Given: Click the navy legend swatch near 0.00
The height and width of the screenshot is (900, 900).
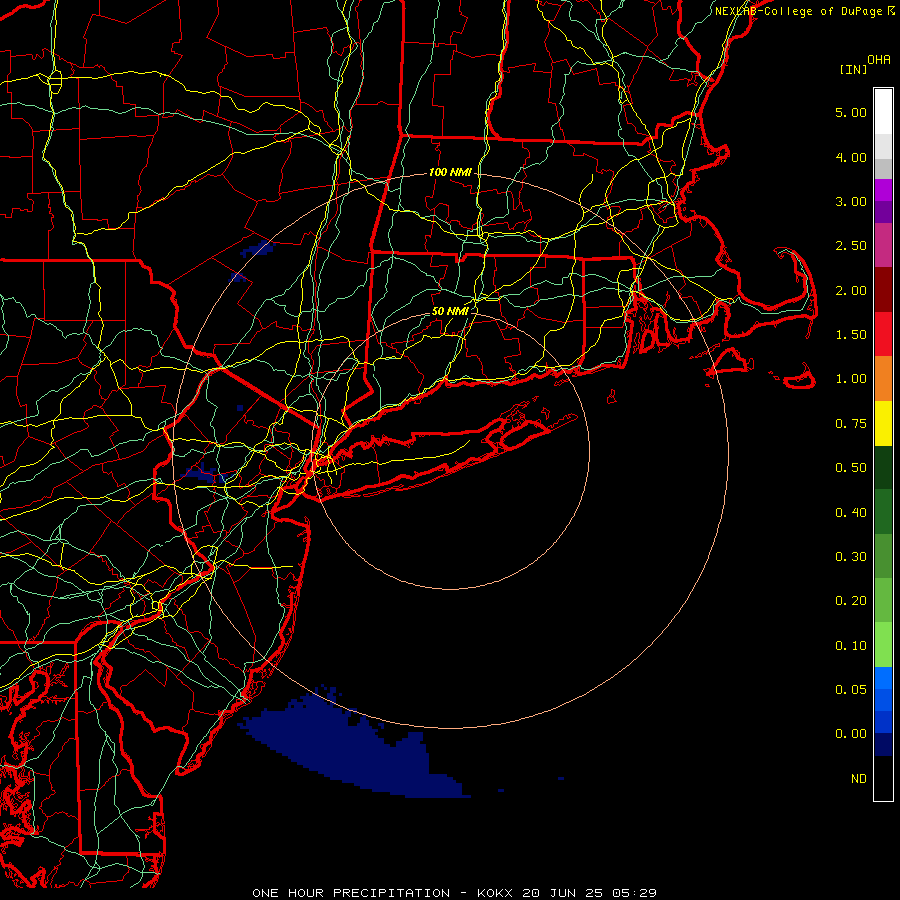Looking at the screenshot, I should (x=883, y=745).
